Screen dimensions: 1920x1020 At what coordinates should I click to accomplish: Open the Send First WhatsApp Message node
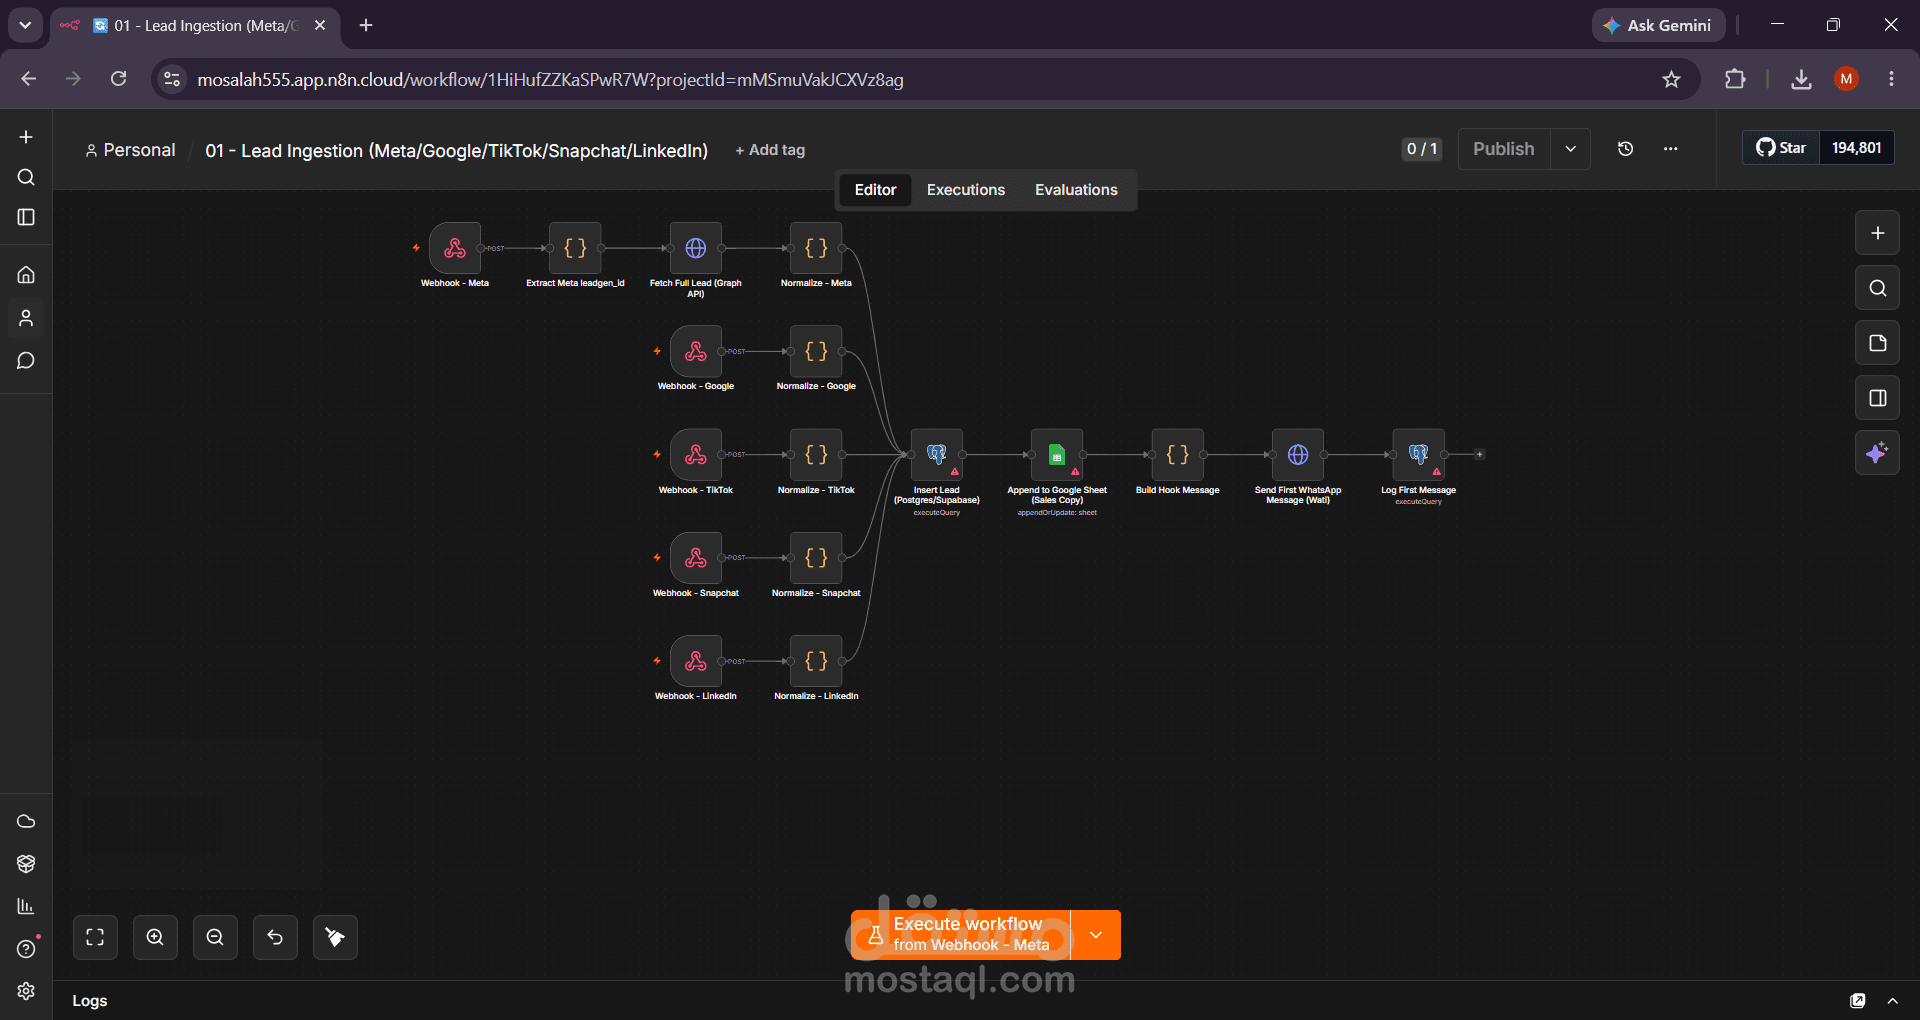pos(1298,455)
